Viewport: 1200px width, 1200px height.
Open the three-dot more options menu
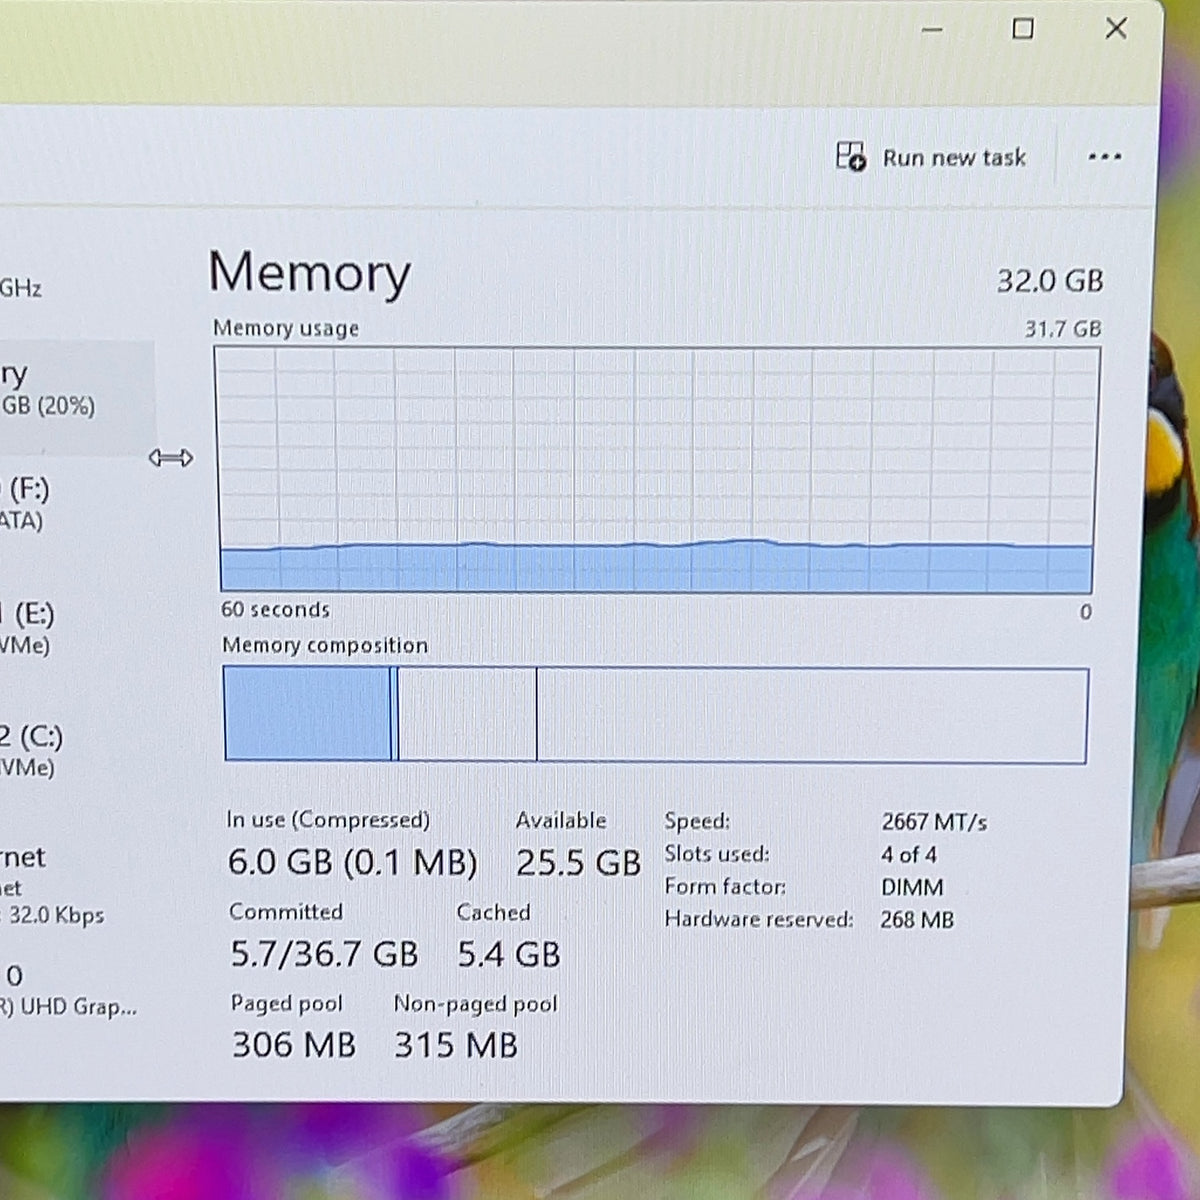click(x=1104, y=157)
